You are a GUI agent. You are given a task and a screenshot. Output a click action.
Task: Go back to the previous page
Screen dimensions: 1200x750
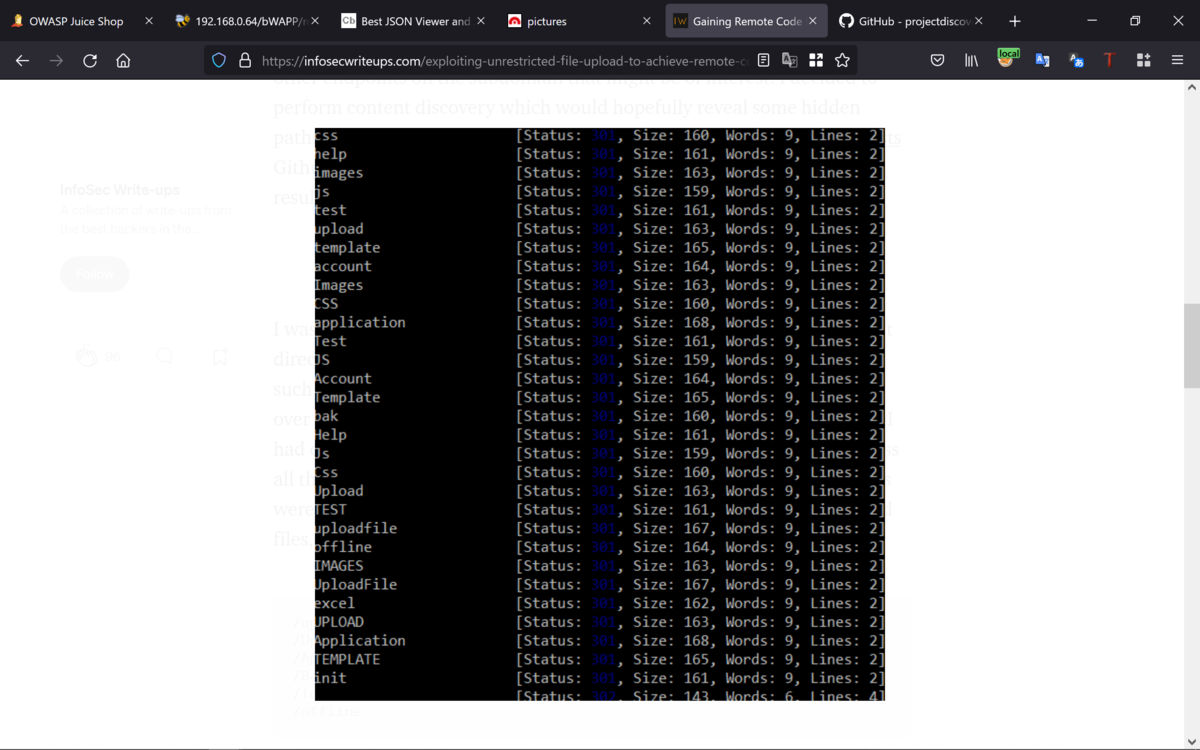23,61
